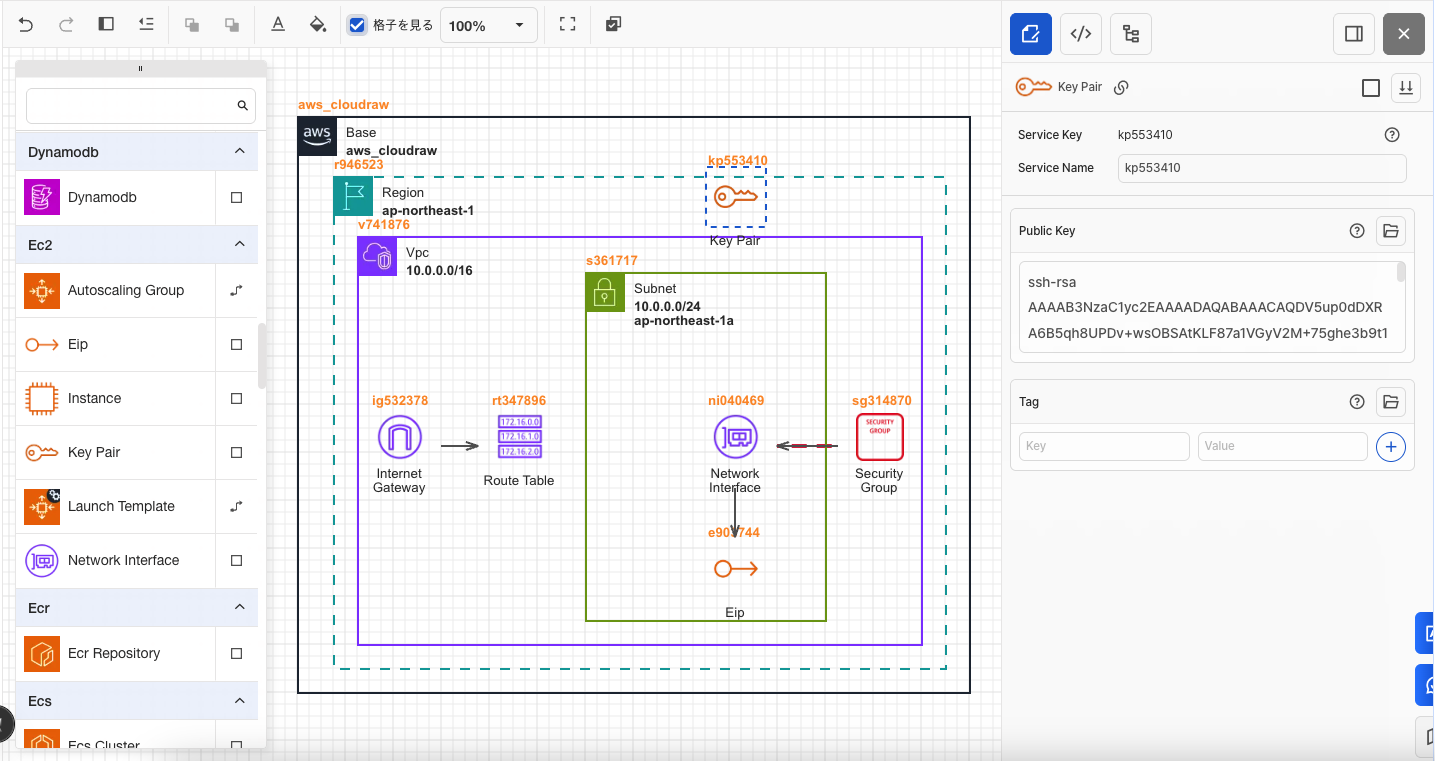Collapse the Ecs category
1435x761 pixels.
click(239, 700)
